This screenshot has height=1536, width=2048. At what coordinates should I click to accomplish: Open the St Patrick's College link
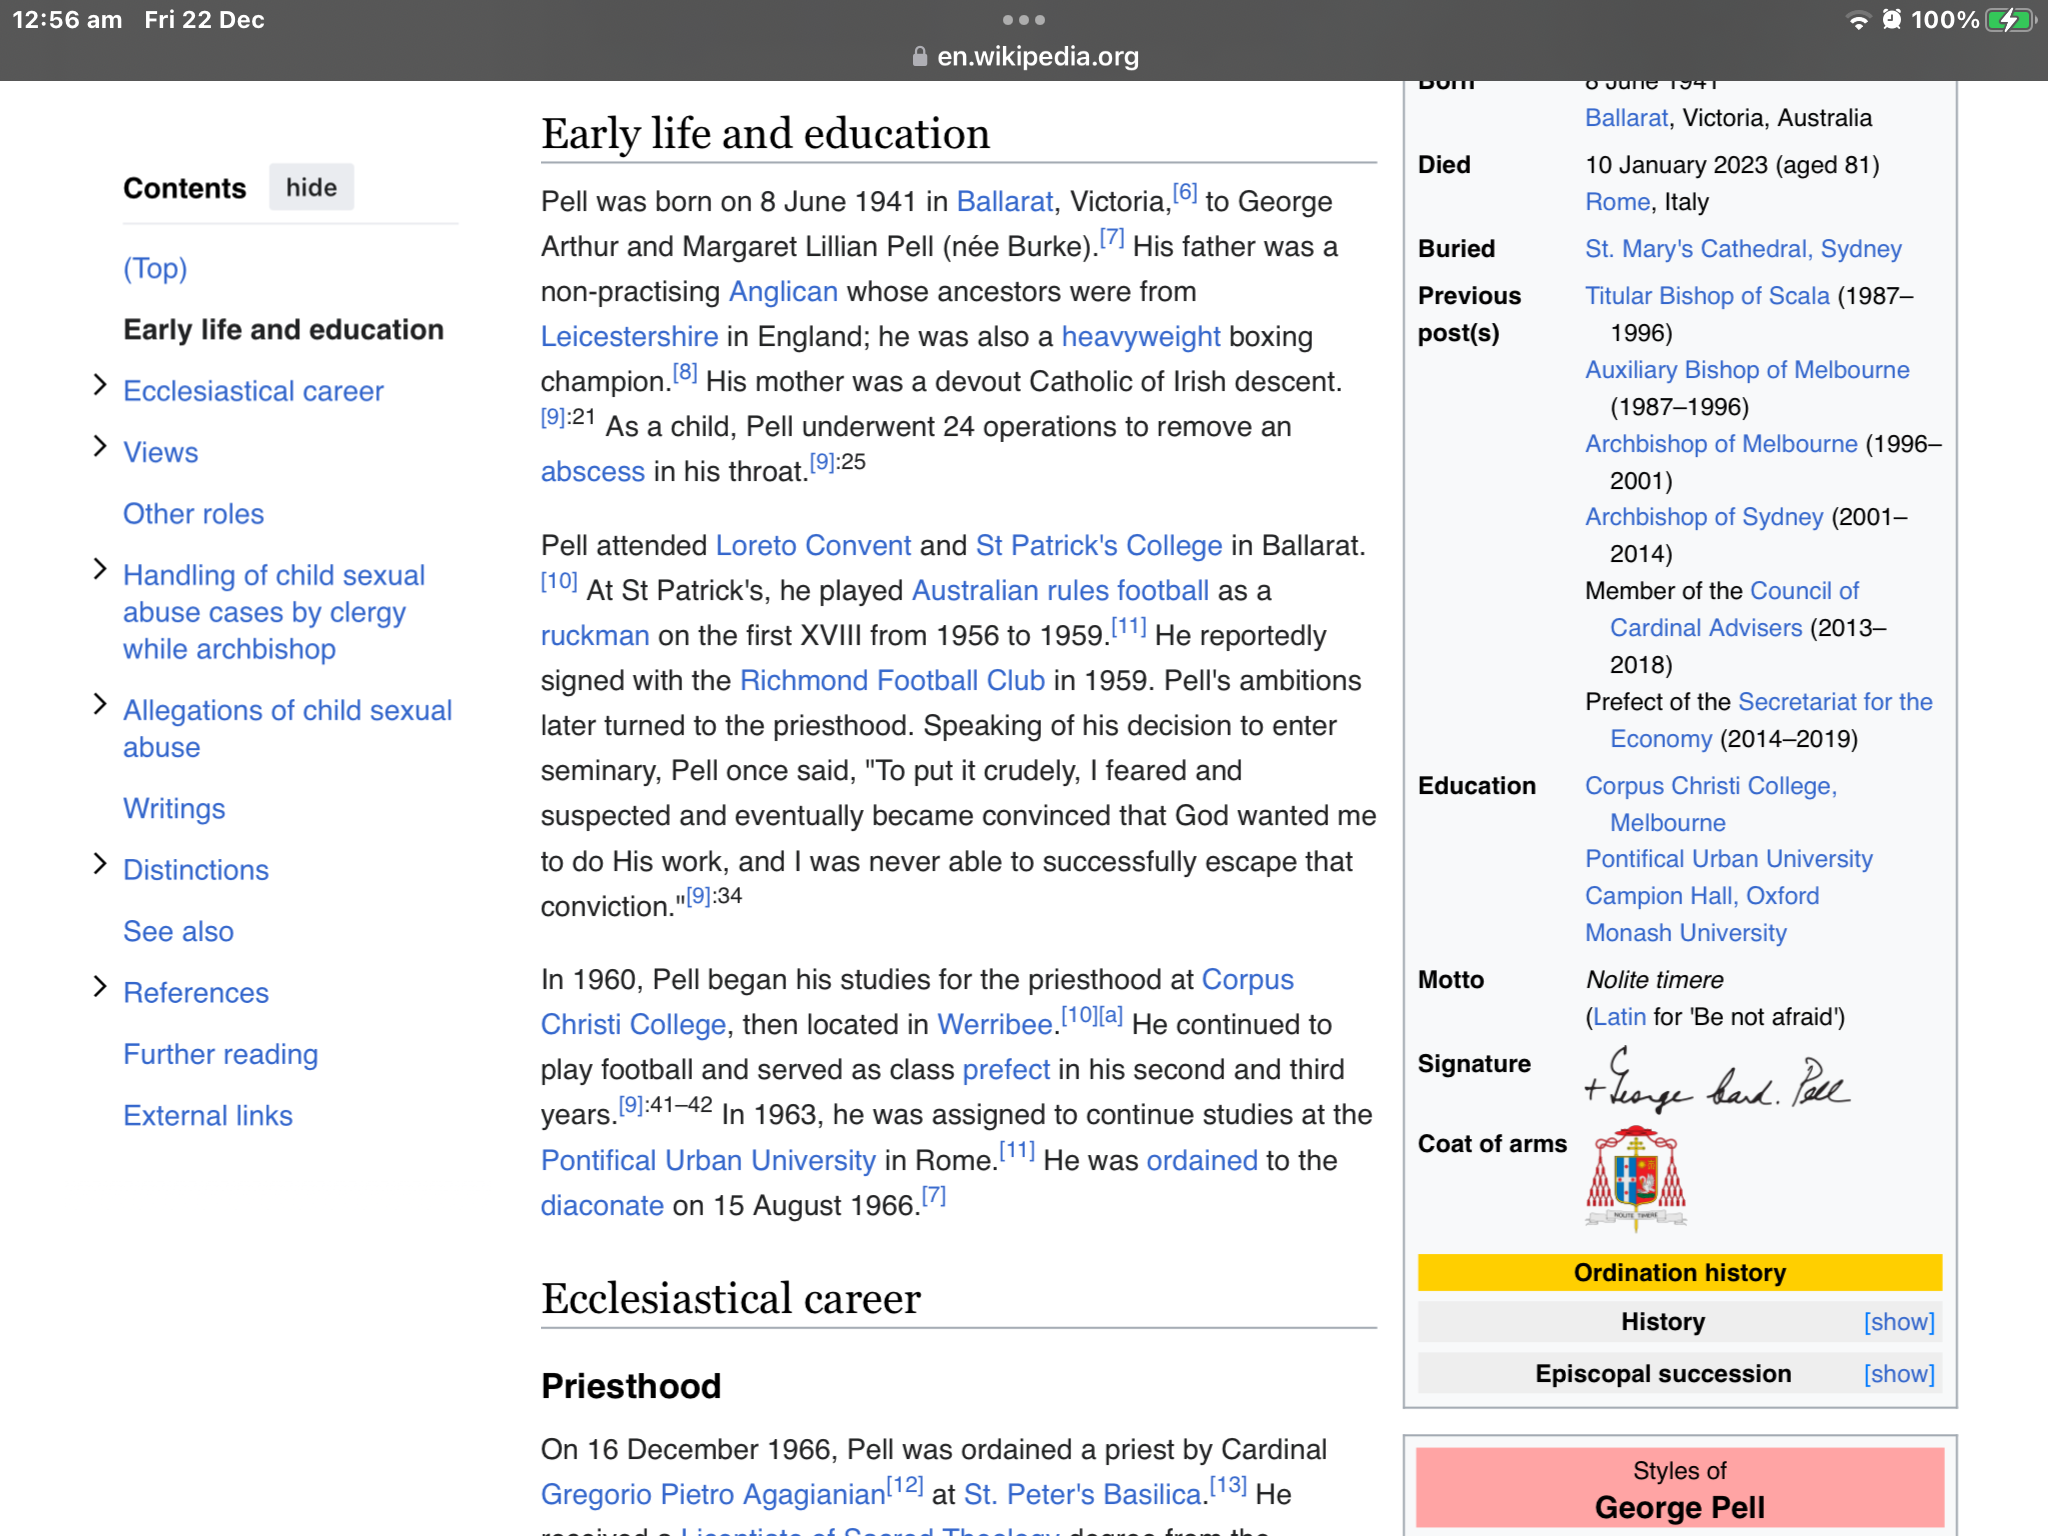1098,545
